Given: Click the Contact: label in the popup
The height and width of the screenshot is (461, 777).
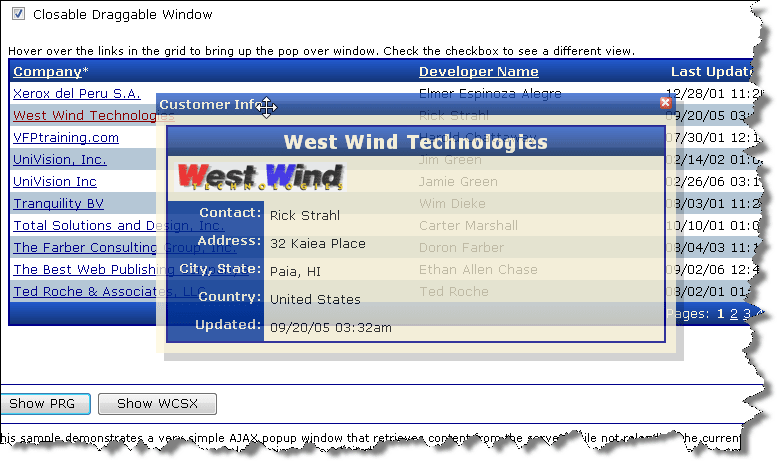Looking at the screenshot, I should click(x=230, y=213).
